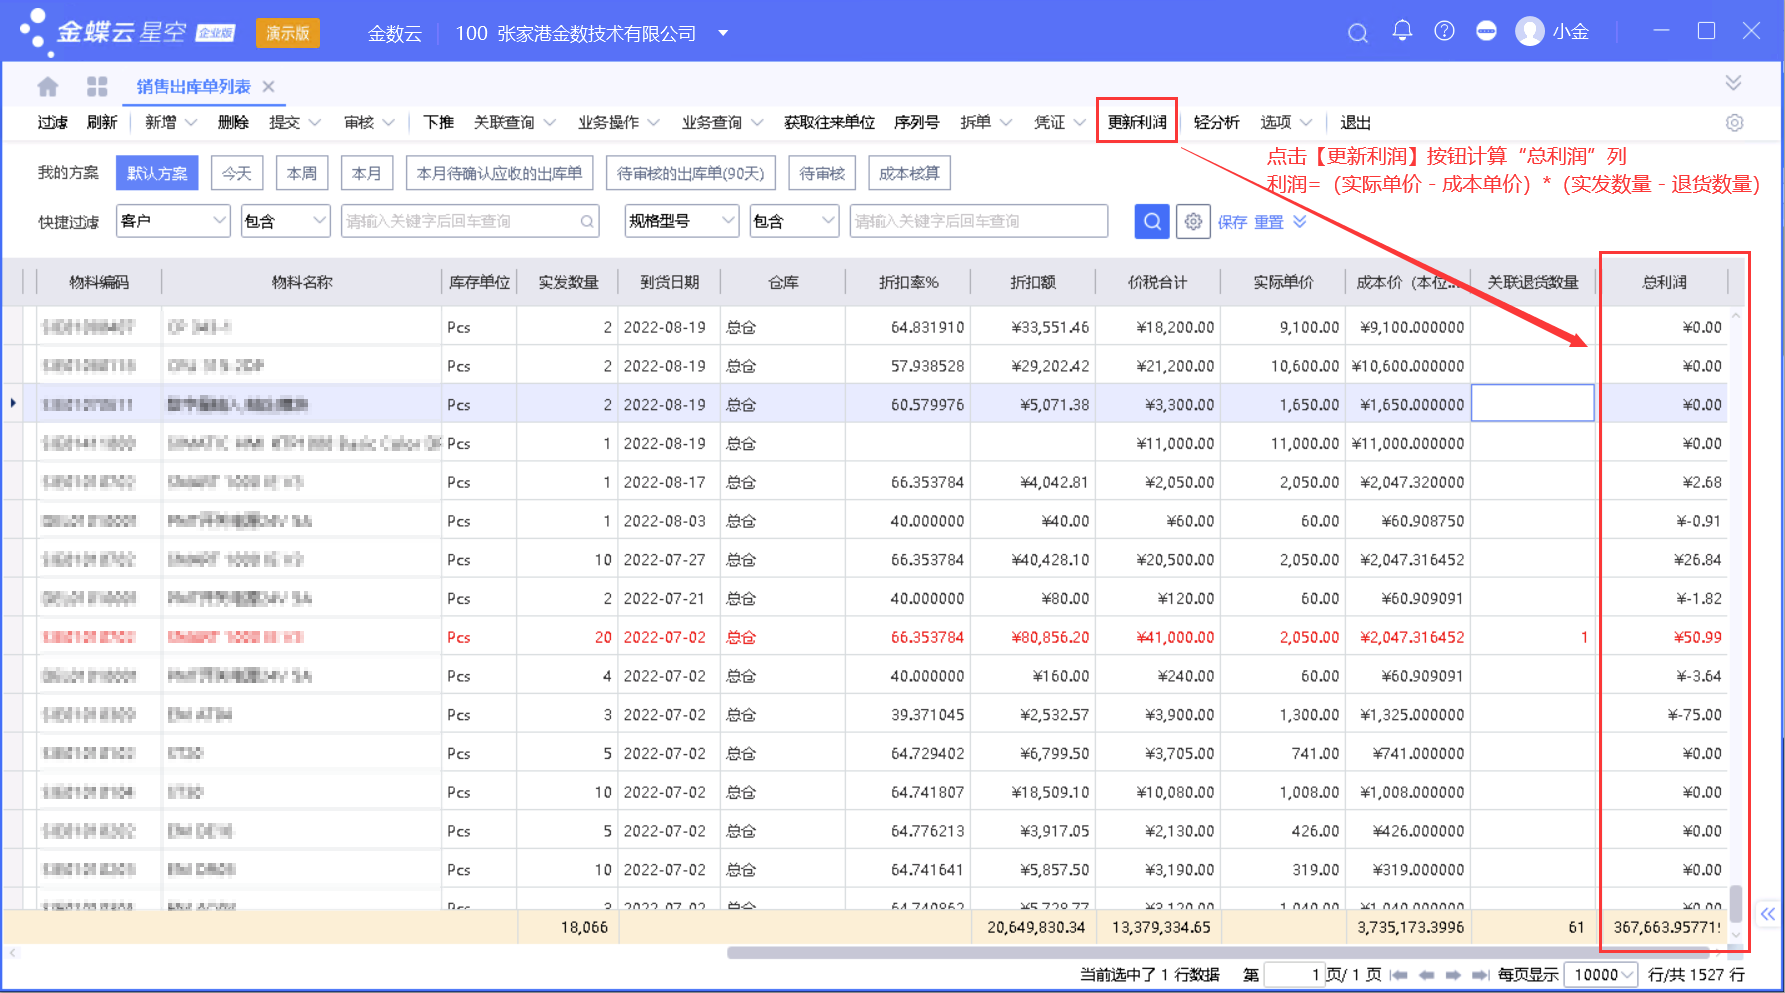
Task: Go to next page arrow icon
Action: (x=1453, y=974)
